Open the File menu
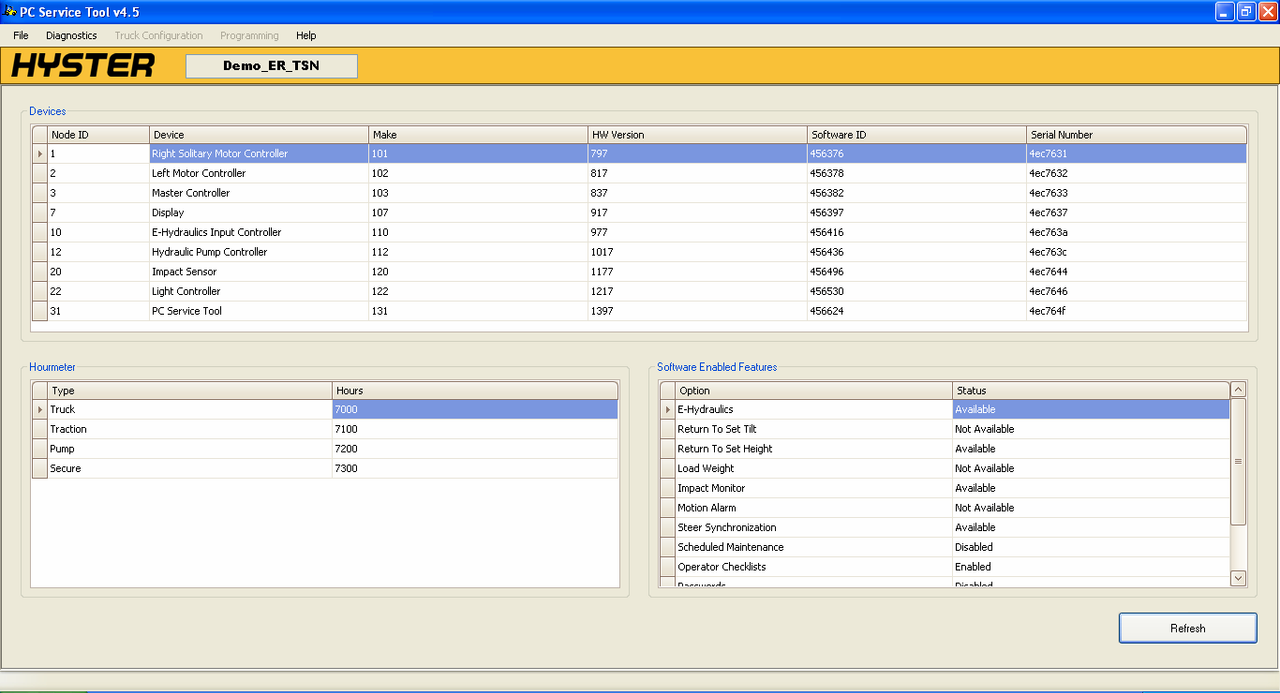The height and width of the screenshot is (693, 1280). [x=21, y=35]
